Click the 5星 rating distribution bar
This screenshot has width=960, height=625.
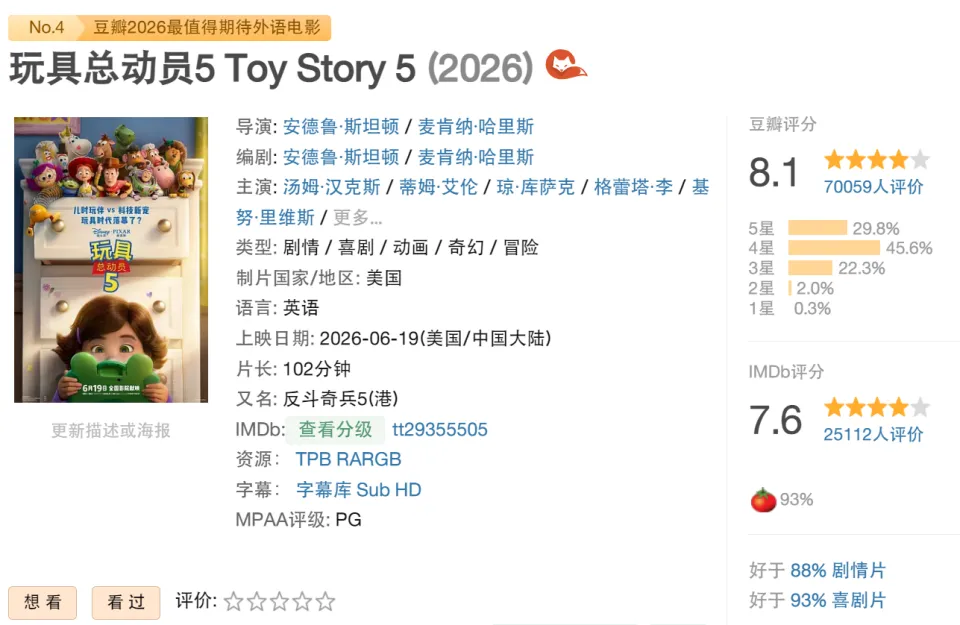tap(817, 228)
